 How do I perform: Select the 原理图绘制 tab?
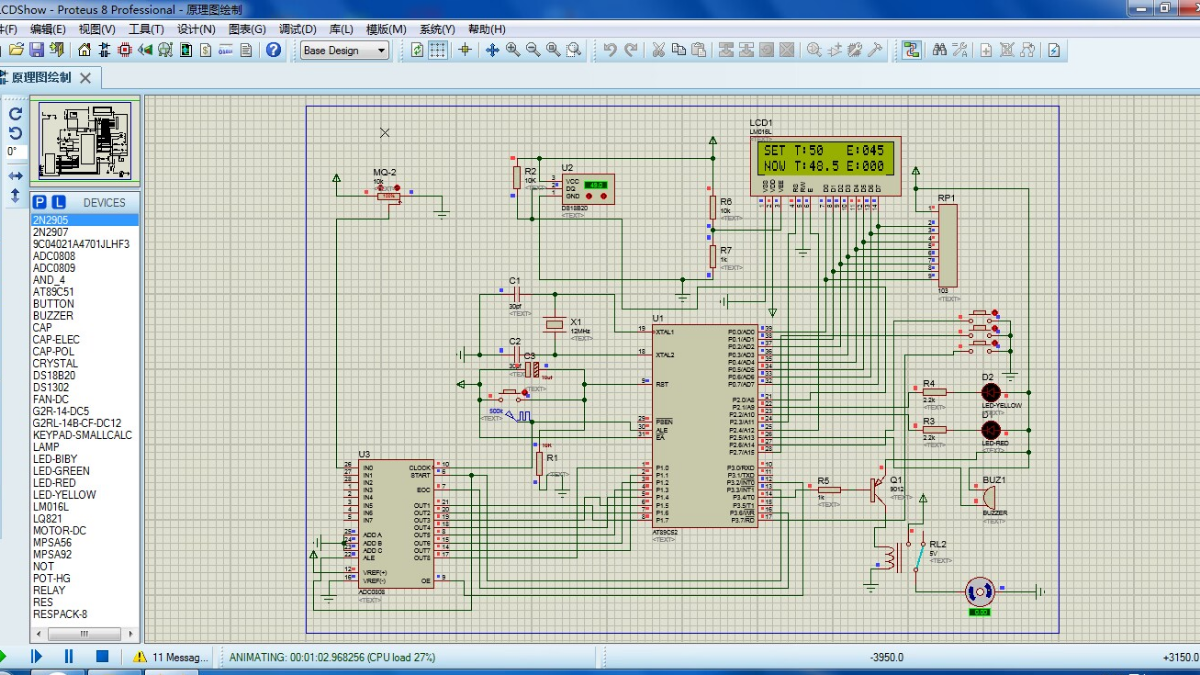(x=42, y=77)
